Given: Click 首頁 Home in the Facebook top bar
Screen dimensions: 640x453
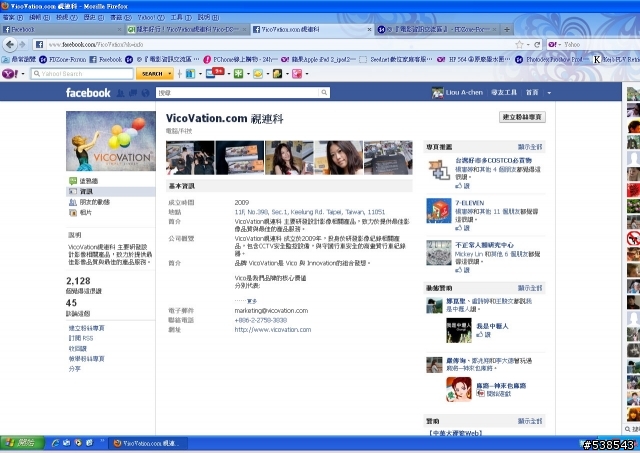Looking at the screenshot, I should point(532,93).
